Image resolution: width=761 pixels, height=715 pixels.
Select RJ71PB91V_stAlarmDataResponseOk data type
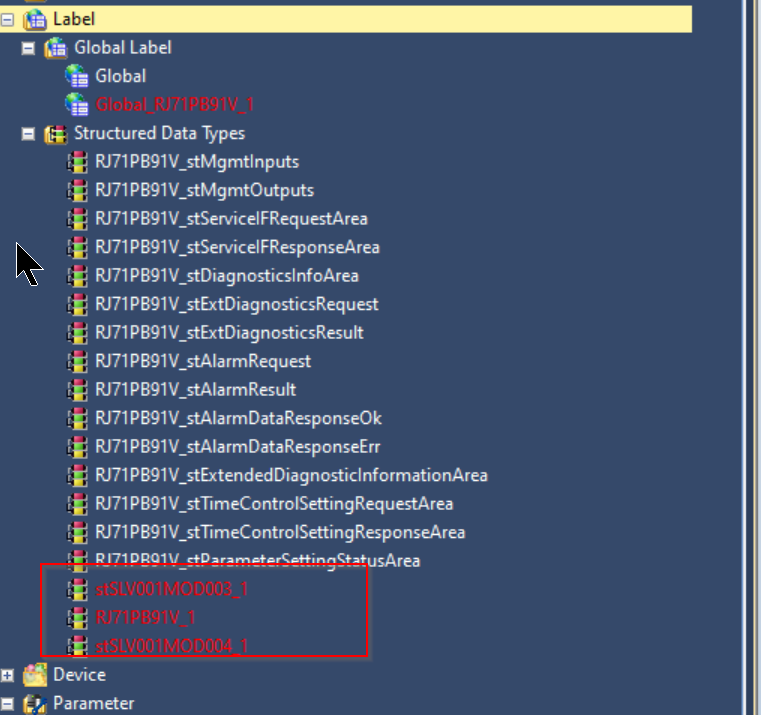coord(238,418)
